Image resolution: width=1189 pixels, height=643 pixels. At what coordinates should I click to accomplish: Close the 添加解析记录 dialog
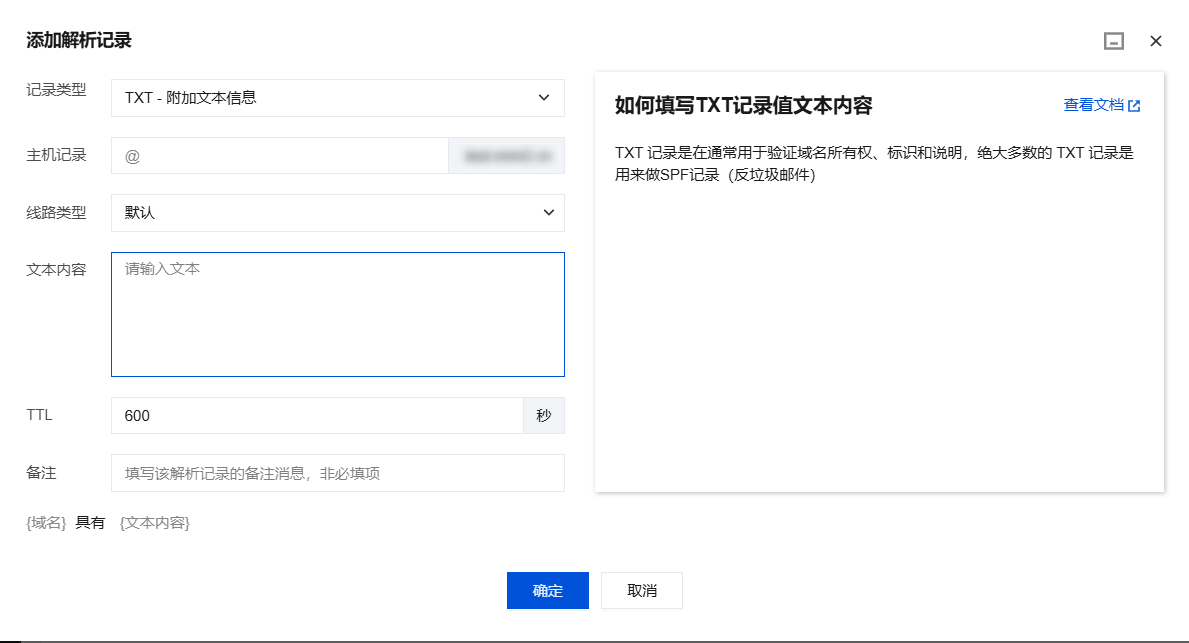click(x=1156, y=41)
